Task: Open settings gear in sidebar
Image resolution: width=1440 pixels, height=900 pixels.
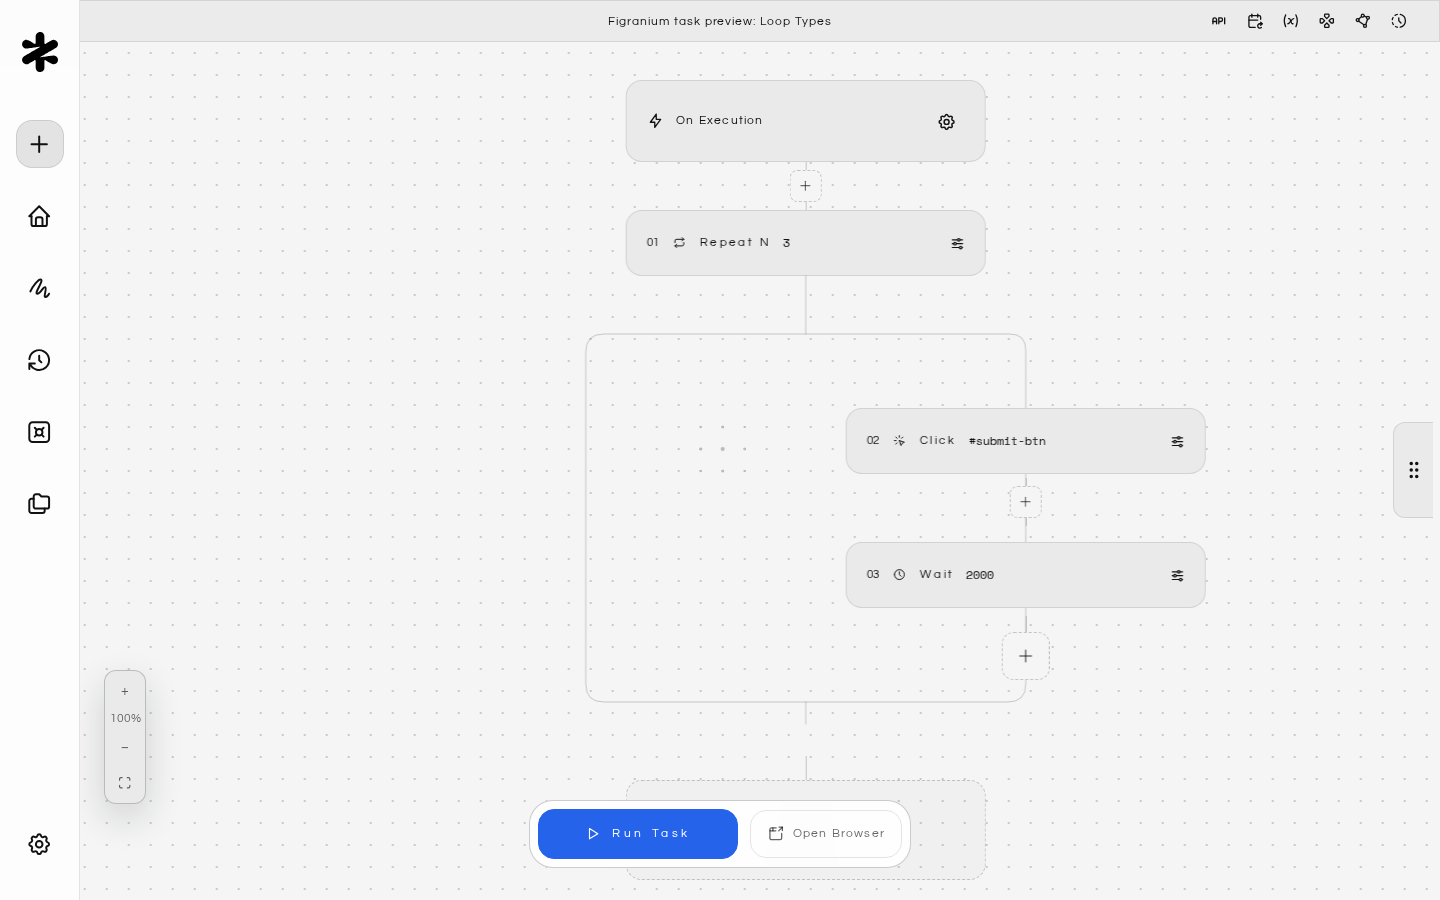Action: tap(39, 844)
